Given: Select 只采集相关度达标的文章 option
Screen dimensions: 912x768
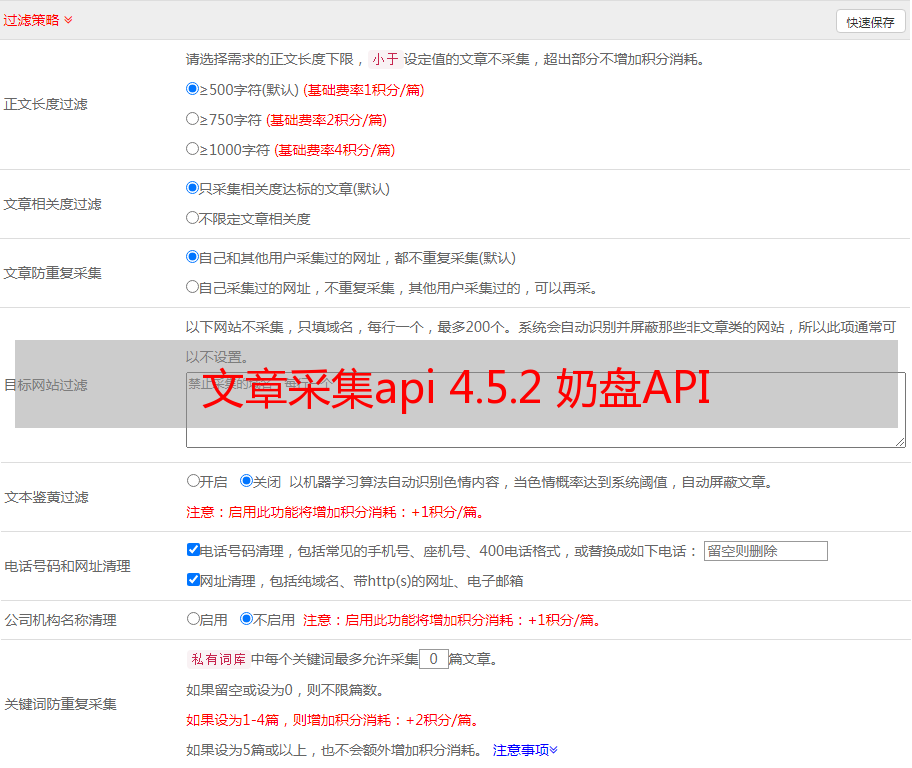Looking at the screenshot, I should (x=193, y=188).
